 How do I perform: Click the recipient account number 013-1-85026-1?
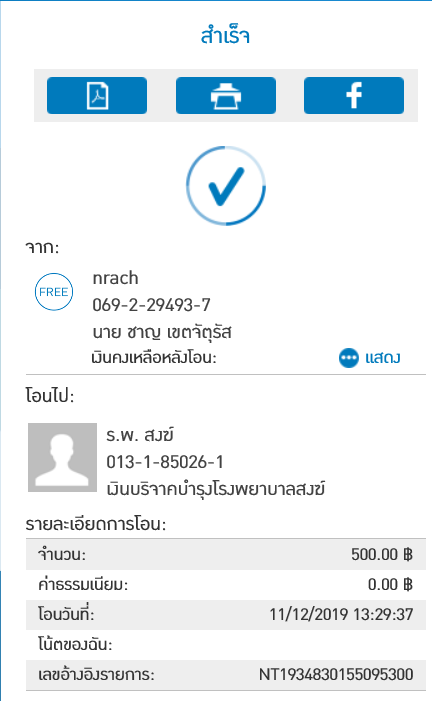(x=165, y=462)
